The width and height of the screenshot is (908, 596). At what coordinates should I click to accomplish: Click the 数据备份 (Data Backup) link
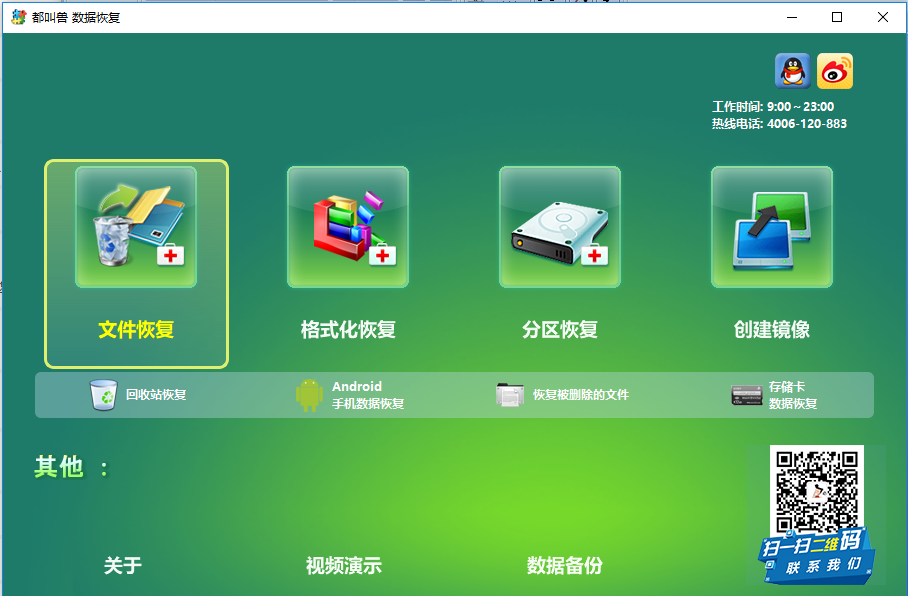(565, 566)
